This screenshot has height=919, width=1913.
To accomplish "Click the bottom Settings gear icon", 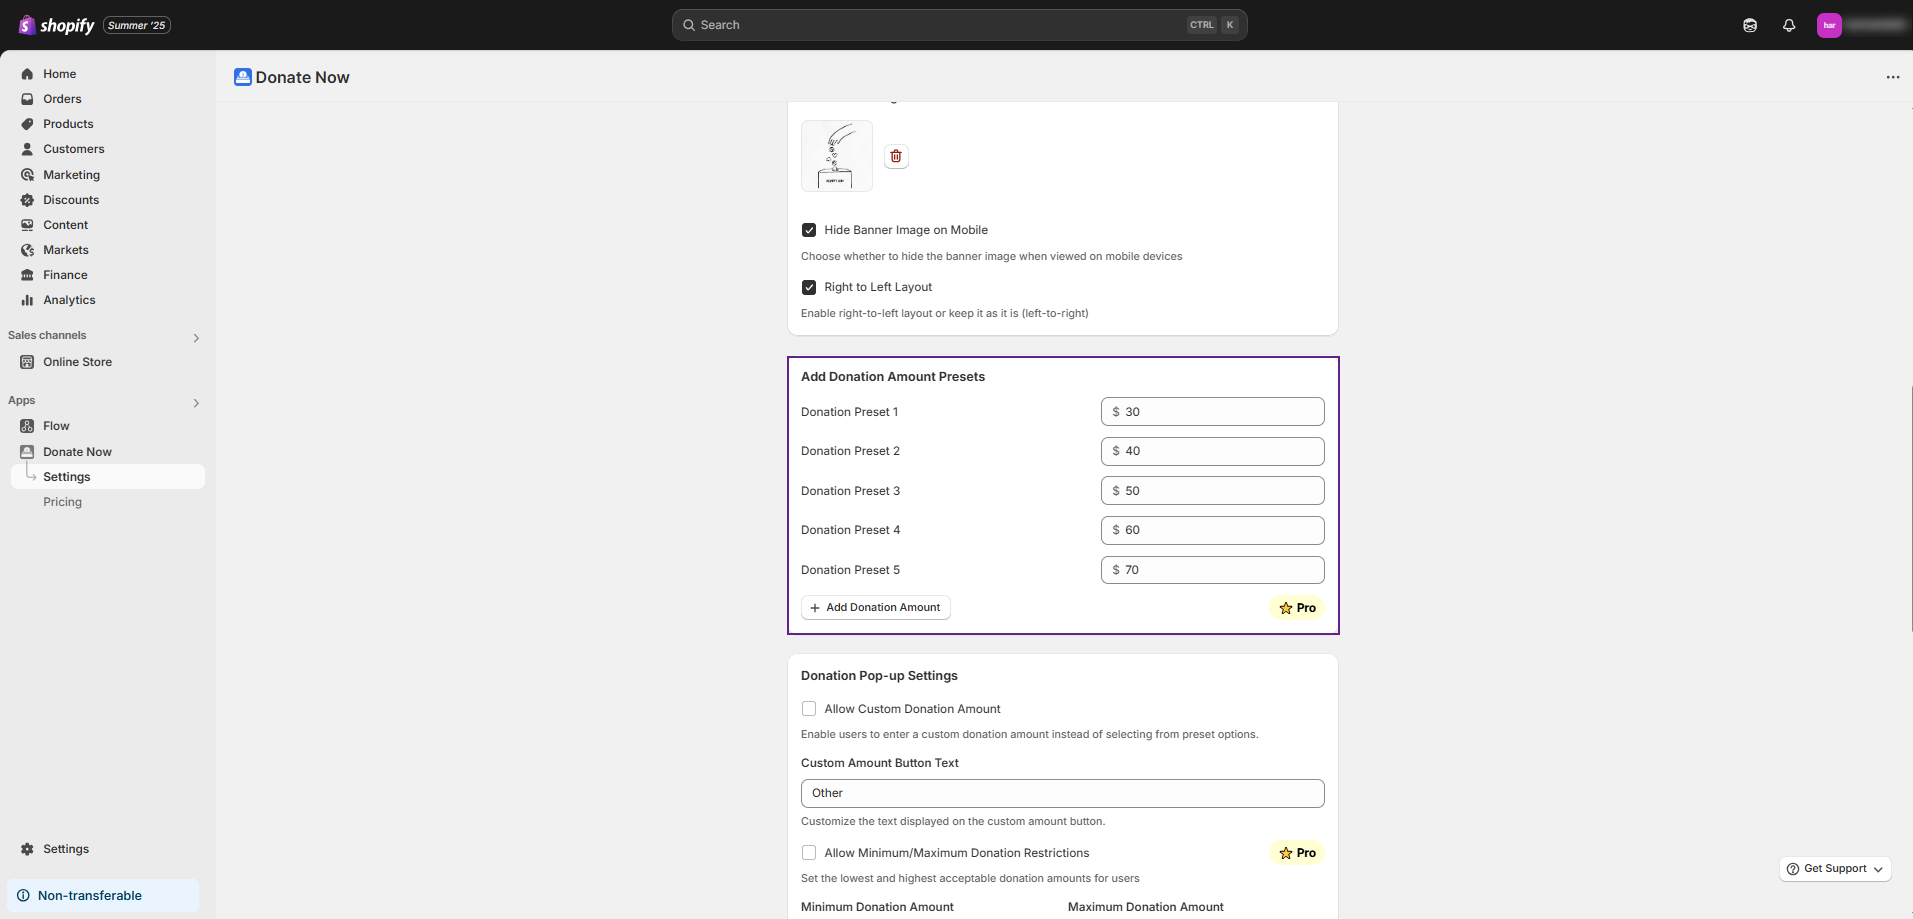I will 27,849.
